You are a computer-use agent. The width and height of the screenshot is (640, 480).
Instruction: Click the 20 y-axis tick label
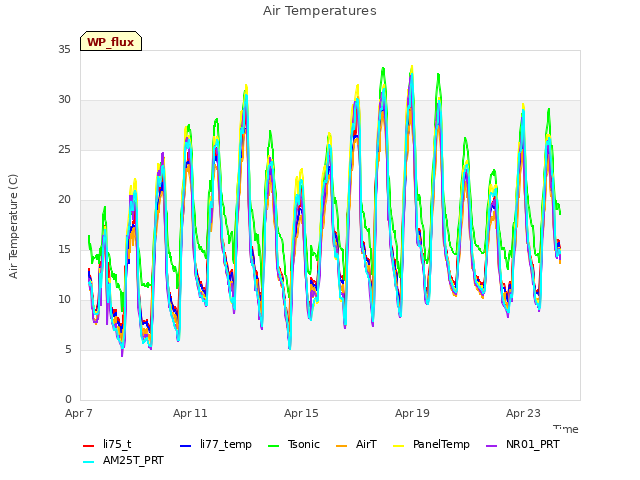pos(64,200)
